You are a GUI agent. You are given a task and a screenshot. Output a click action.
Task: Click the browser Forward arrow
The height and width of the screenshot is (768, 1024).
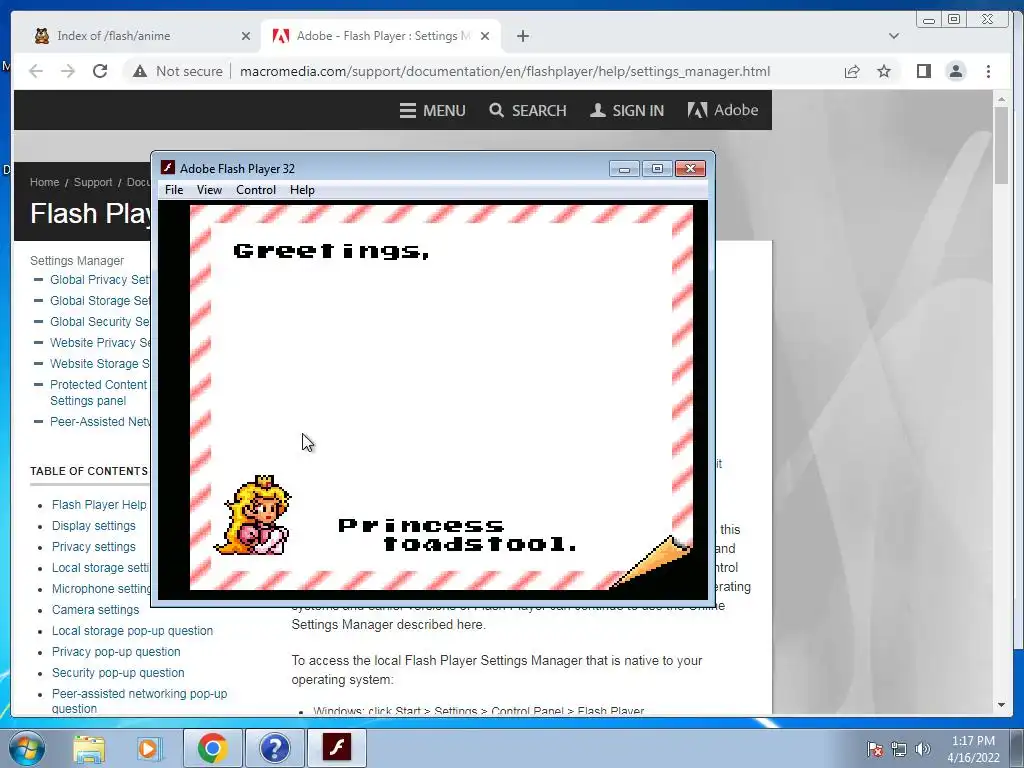tap(68, 71)
